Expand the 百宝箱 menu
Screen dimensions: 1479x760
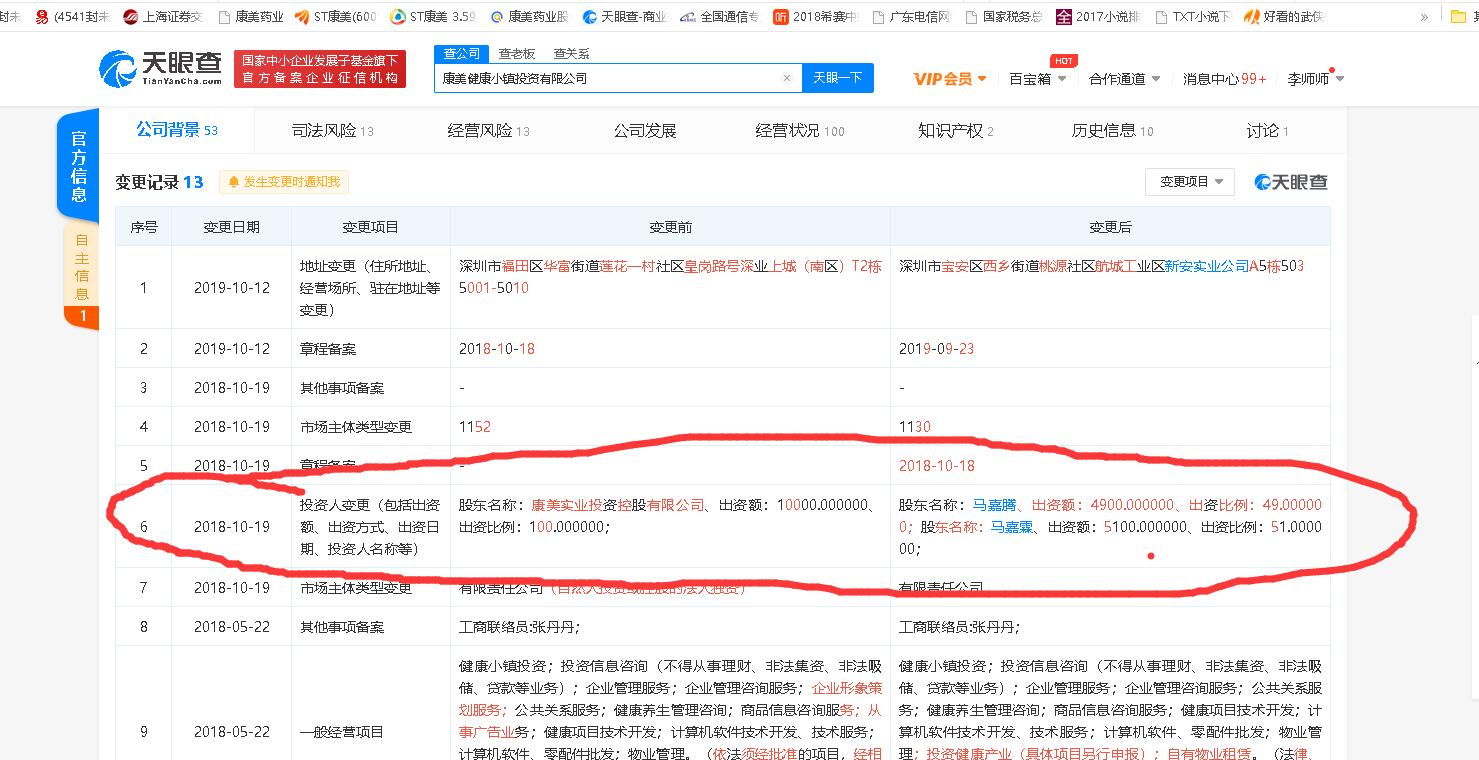pyautogui.click(x=1037, y=79)
